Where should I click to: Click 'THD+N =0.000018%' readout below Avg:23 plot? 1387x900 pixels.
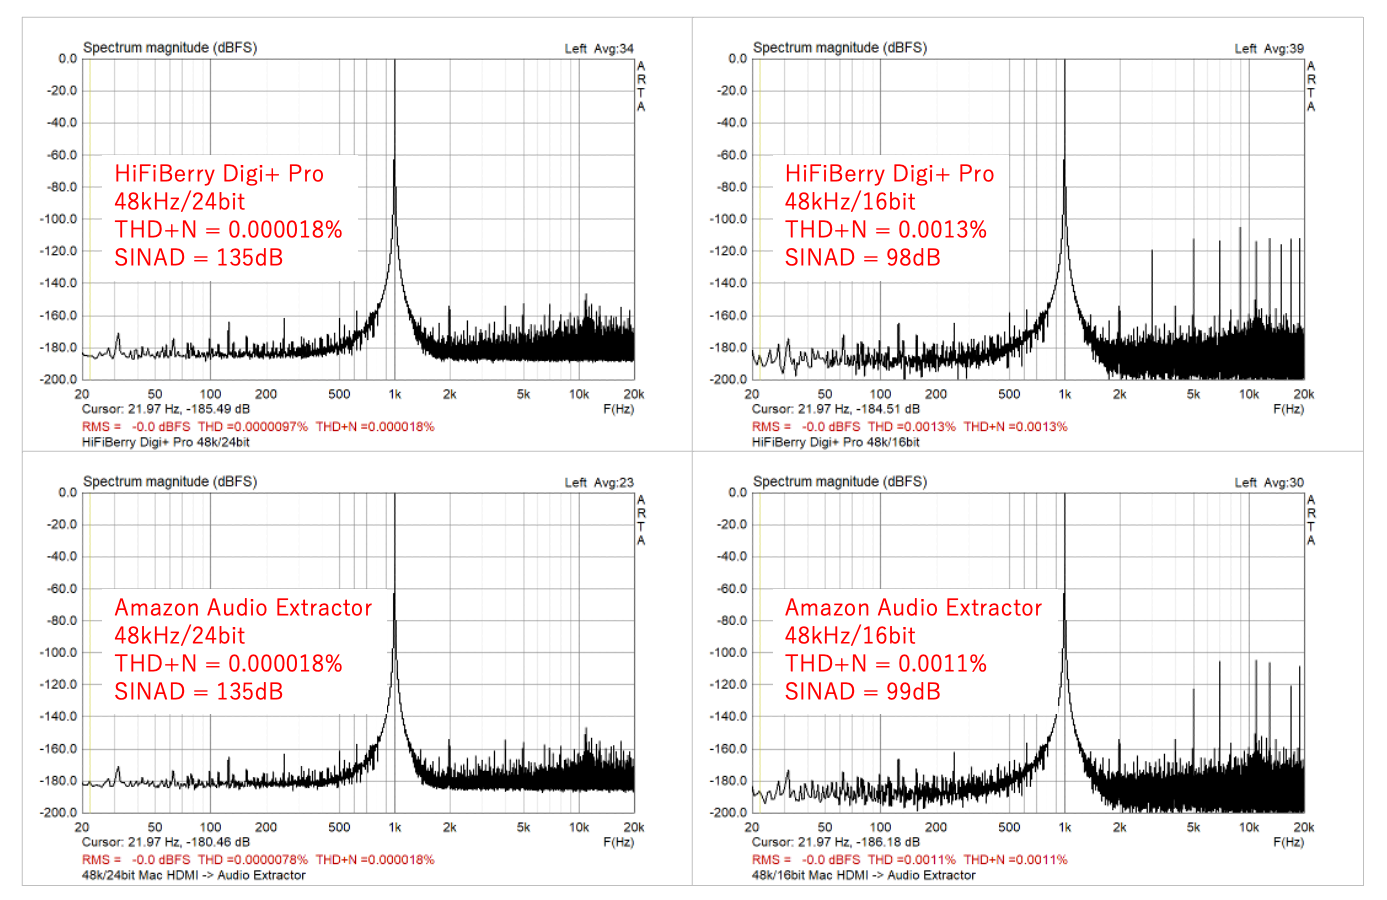click(x=375, y=859)
